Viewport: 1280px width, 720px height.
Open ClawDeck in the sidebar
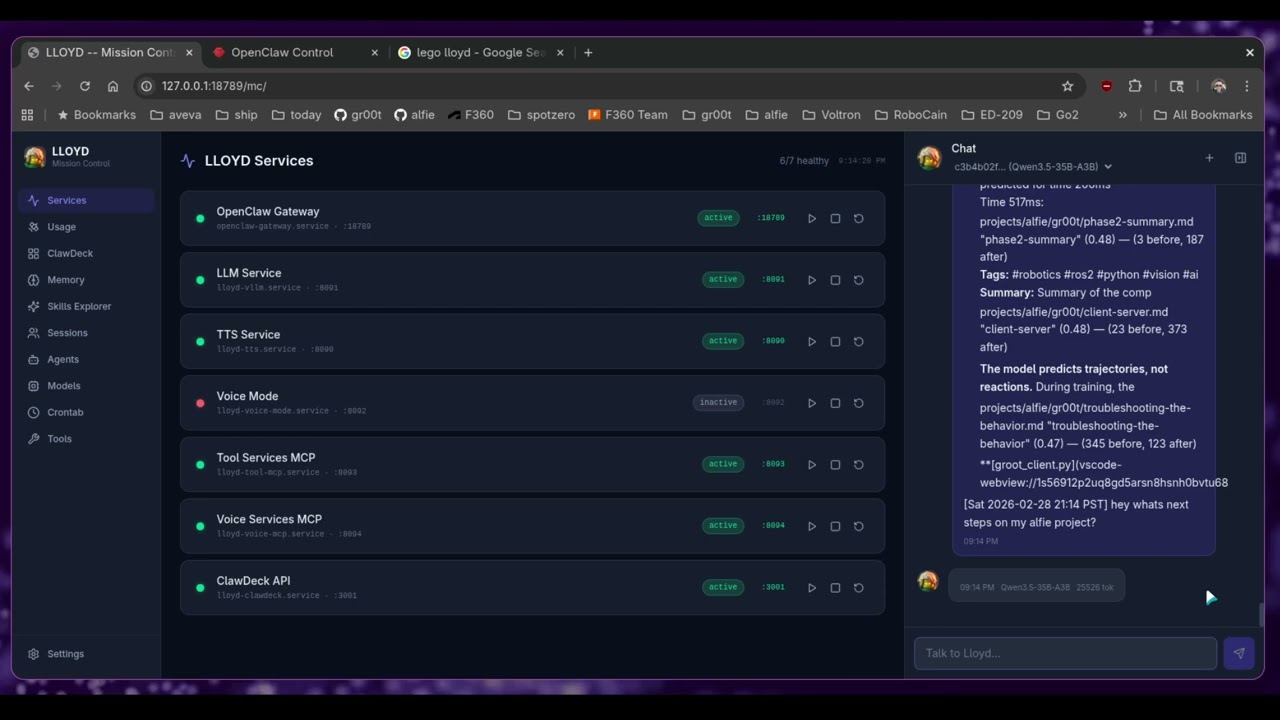pyautogui.click(x=86, y=253)
